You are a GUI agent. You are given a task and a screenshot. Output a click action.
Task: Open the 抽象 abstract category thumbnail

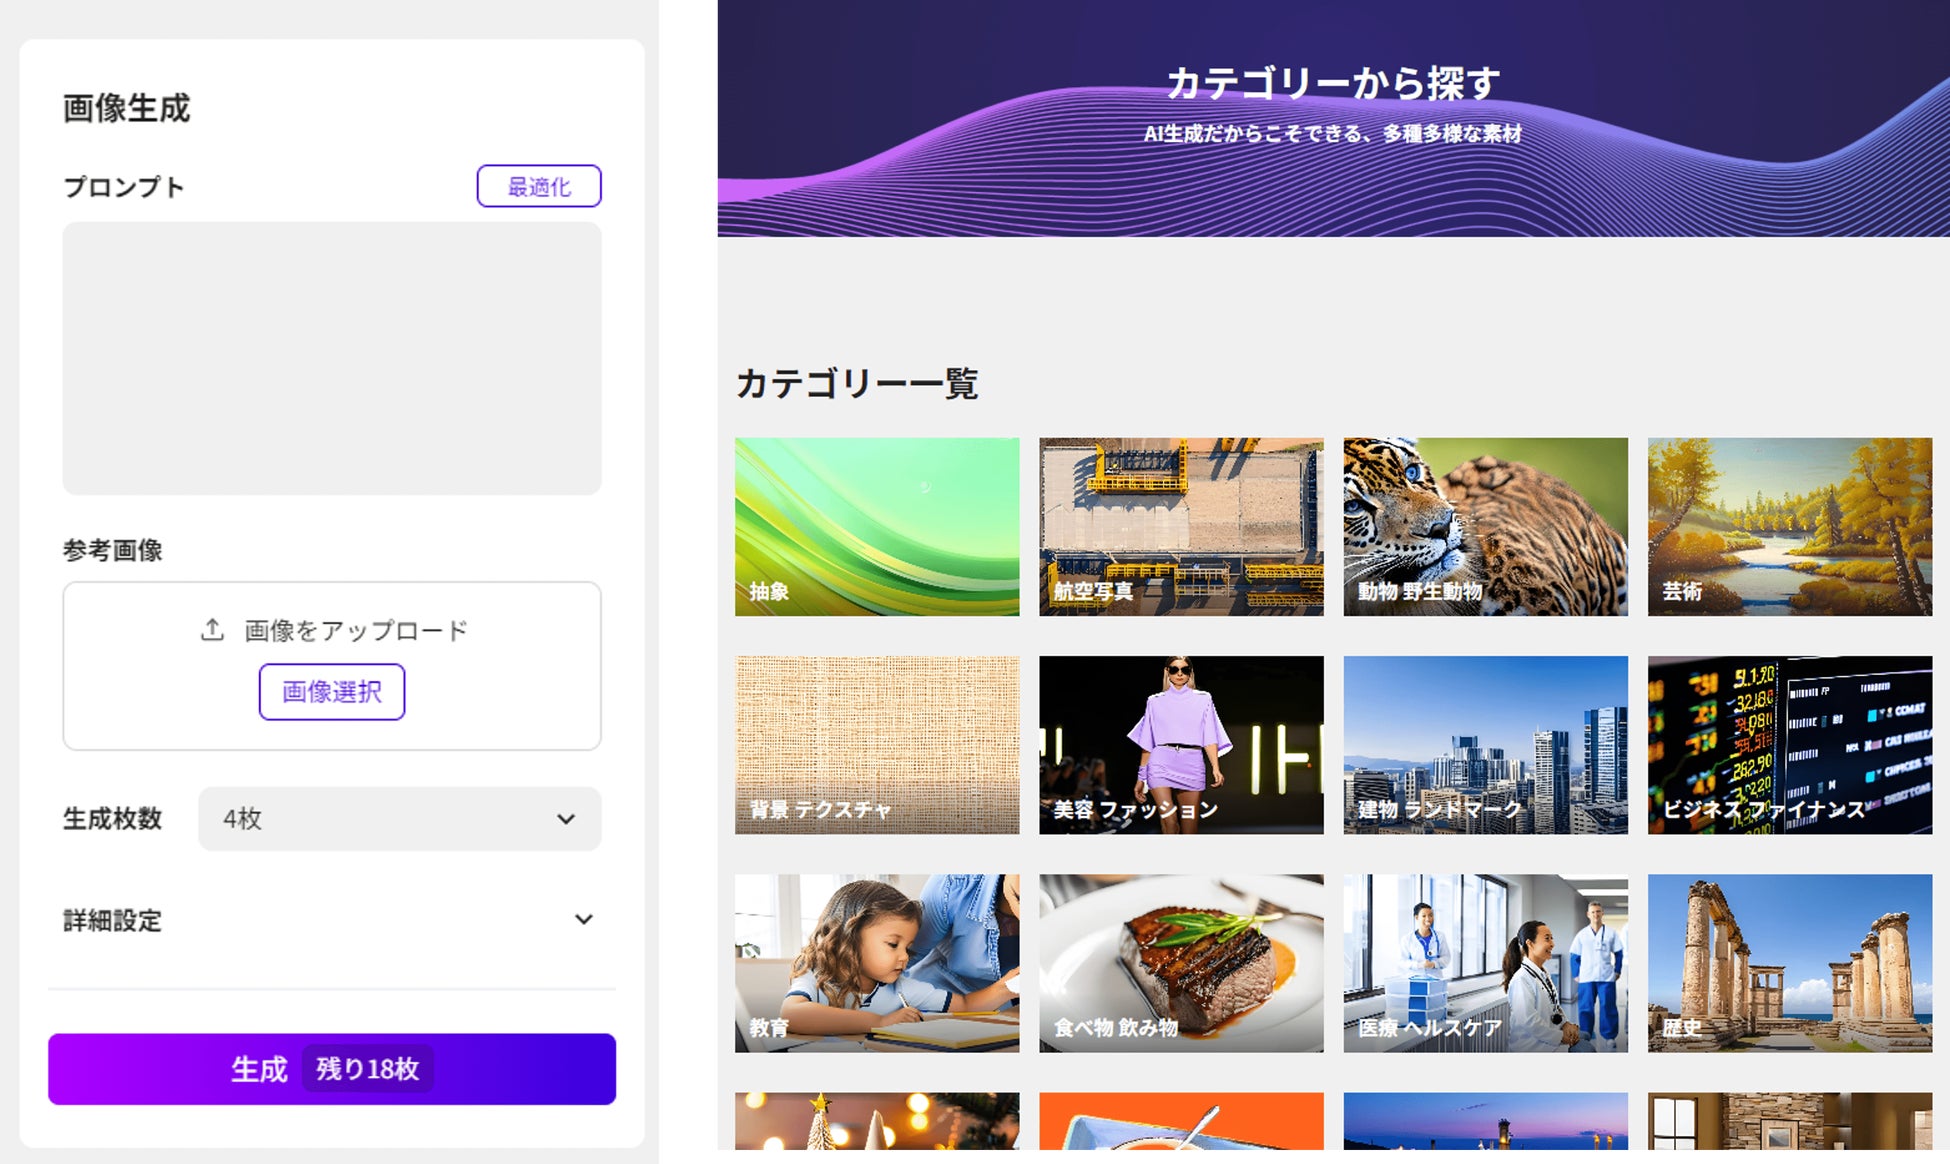(877, 526)
